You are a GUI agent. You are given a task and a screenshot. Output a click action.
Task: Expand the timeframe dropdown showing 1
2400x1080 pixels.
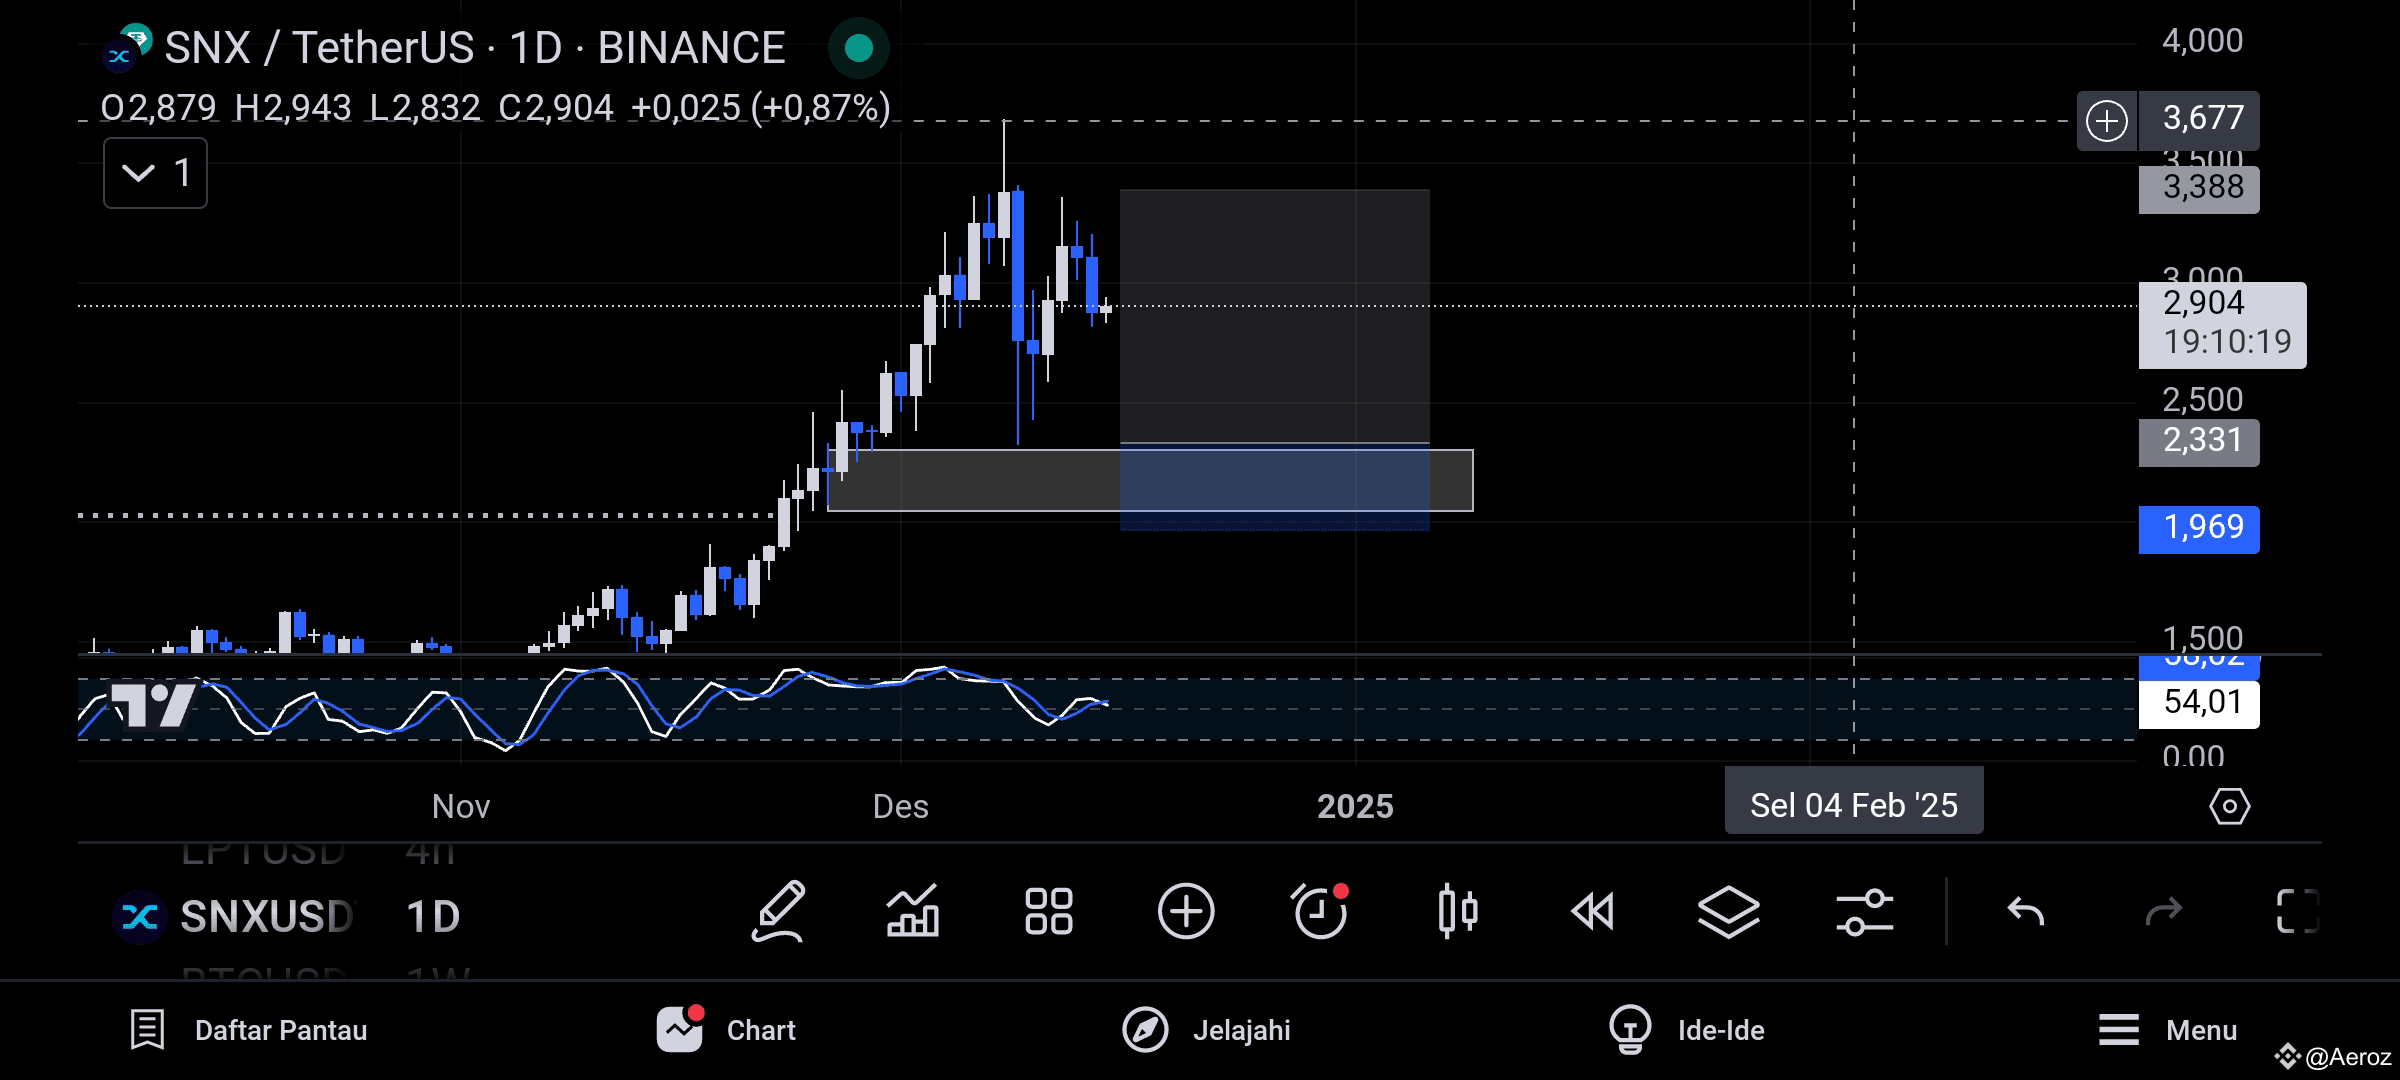155,172
